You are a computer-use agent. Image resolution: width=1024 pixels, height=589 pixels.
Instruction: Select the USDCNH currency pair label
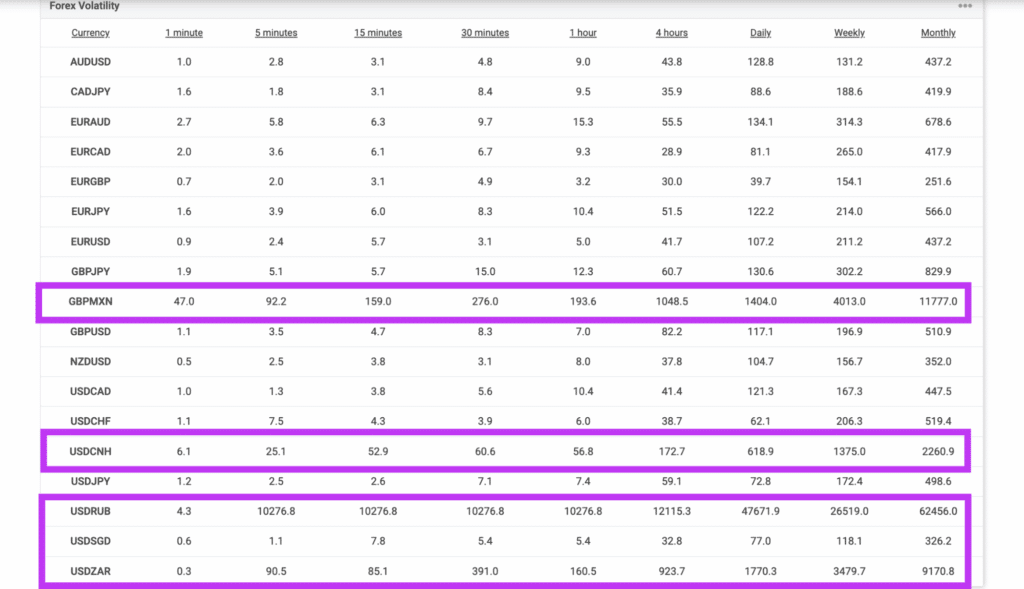click(x=91, y=452)
